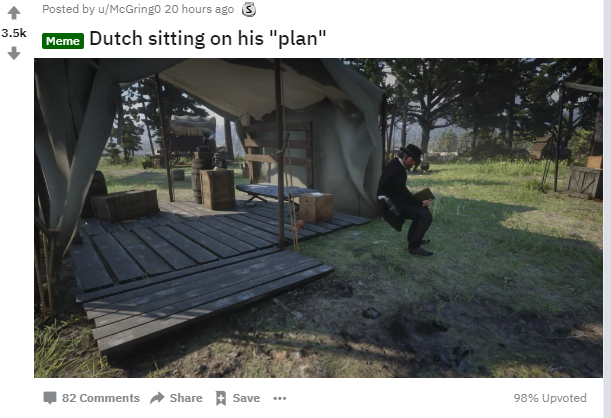Filter posts by the green Meme flair
This screenshot has height=418, width=611.
[x=63, y=41]
